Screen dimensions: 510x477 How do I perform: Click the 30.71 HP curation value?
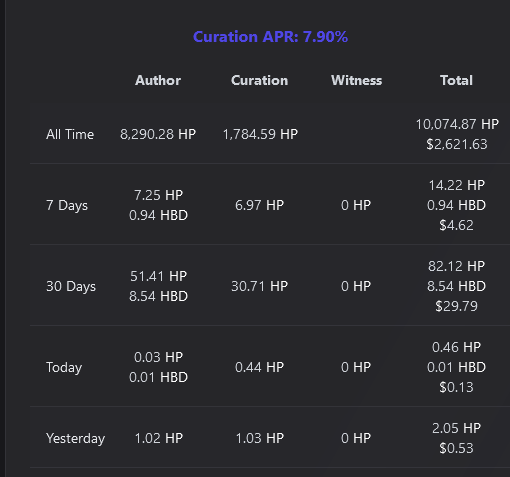pos(259,286)
